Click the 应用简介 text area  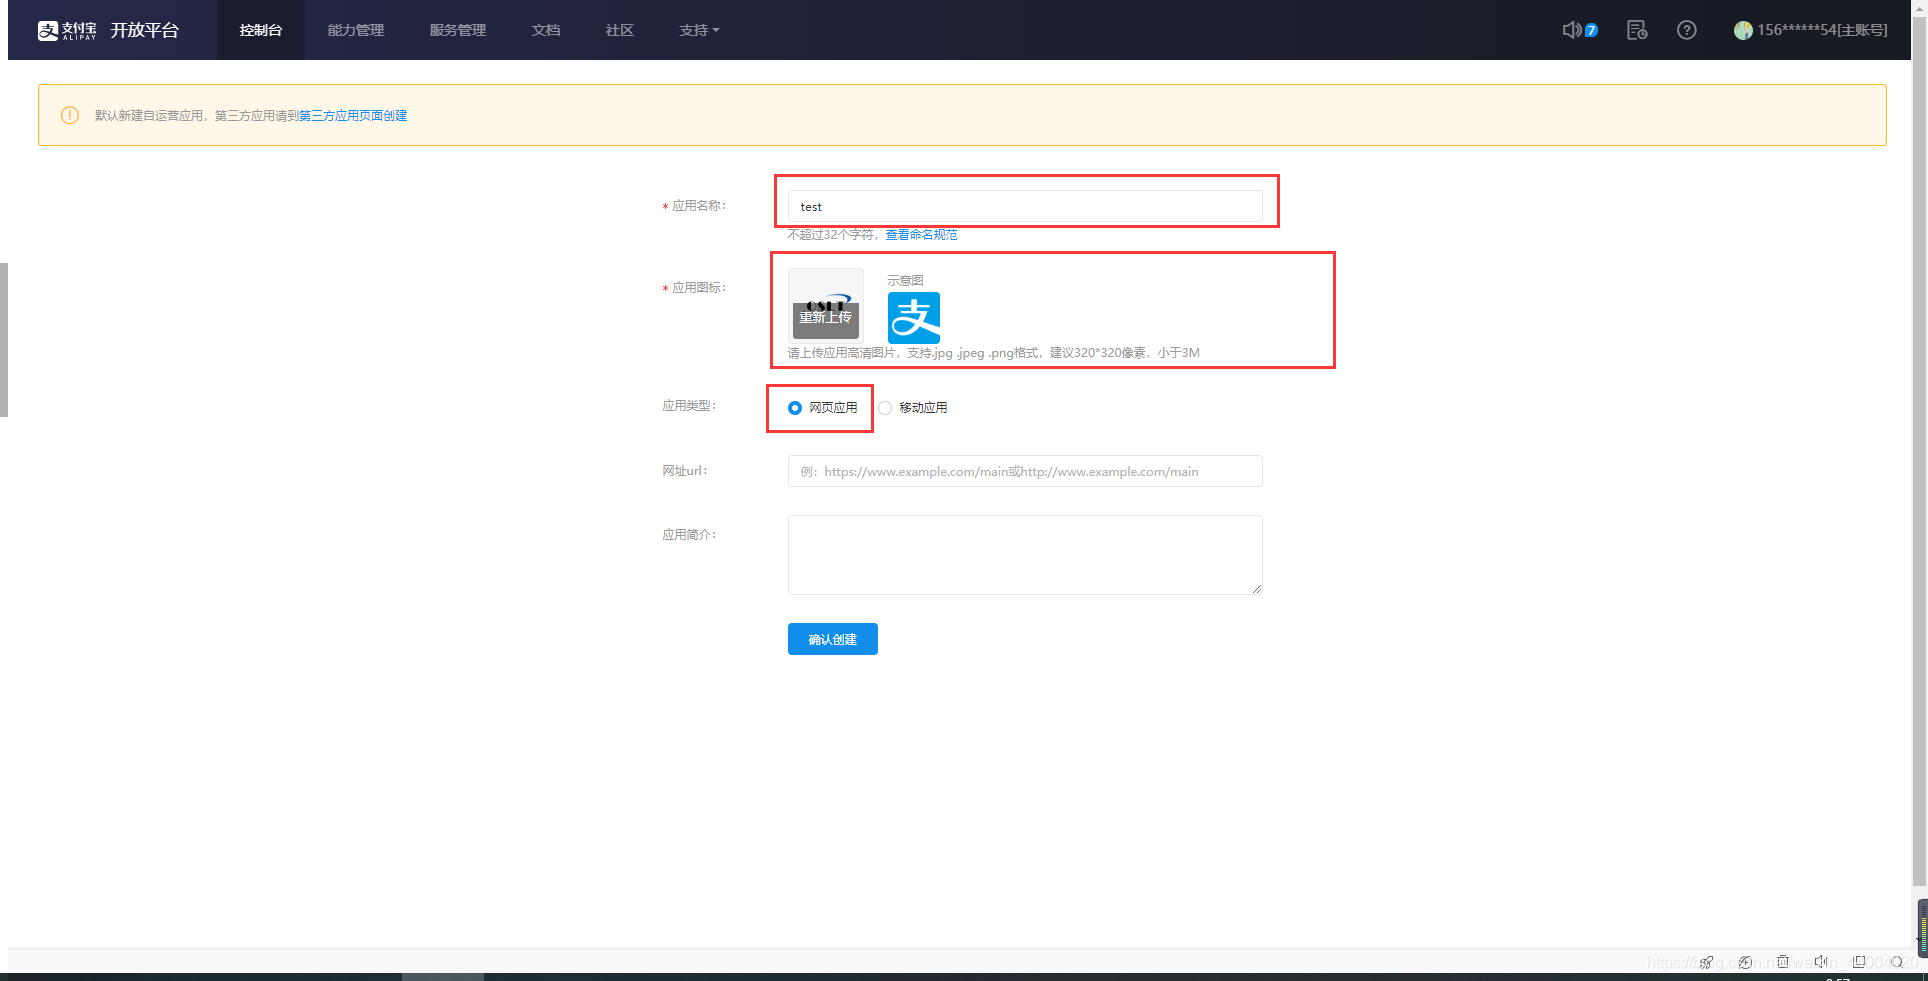pyautogui.click(x=1025, y=555)
